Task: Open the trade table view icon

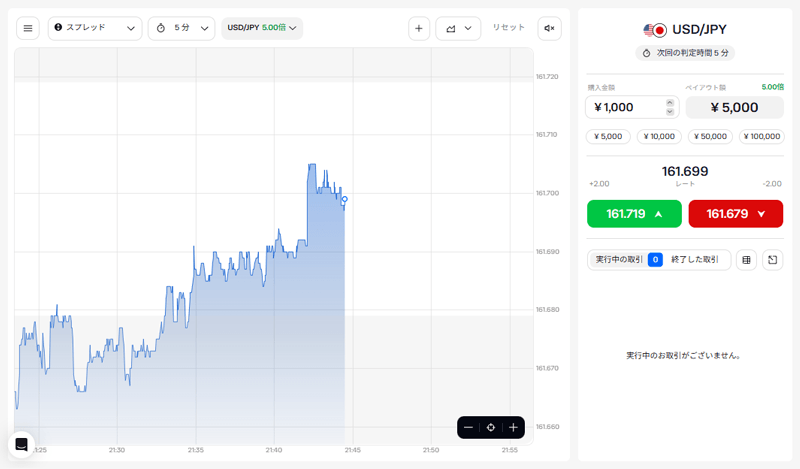Action: (x=746, y=260)
